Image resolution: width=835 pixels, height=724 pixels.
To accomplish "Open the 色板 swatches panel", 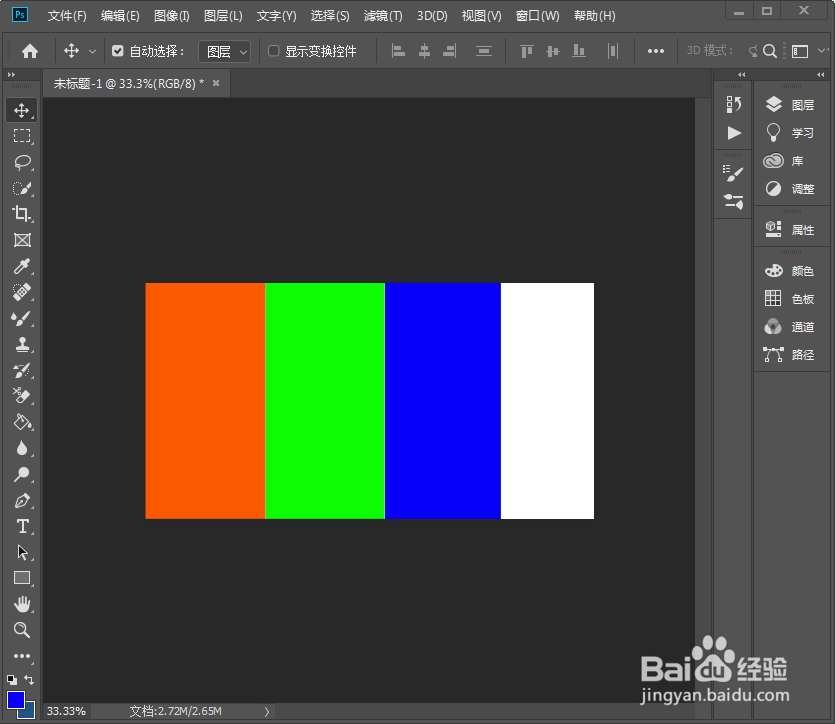I will pyautogui.click(x=790, y=299).
